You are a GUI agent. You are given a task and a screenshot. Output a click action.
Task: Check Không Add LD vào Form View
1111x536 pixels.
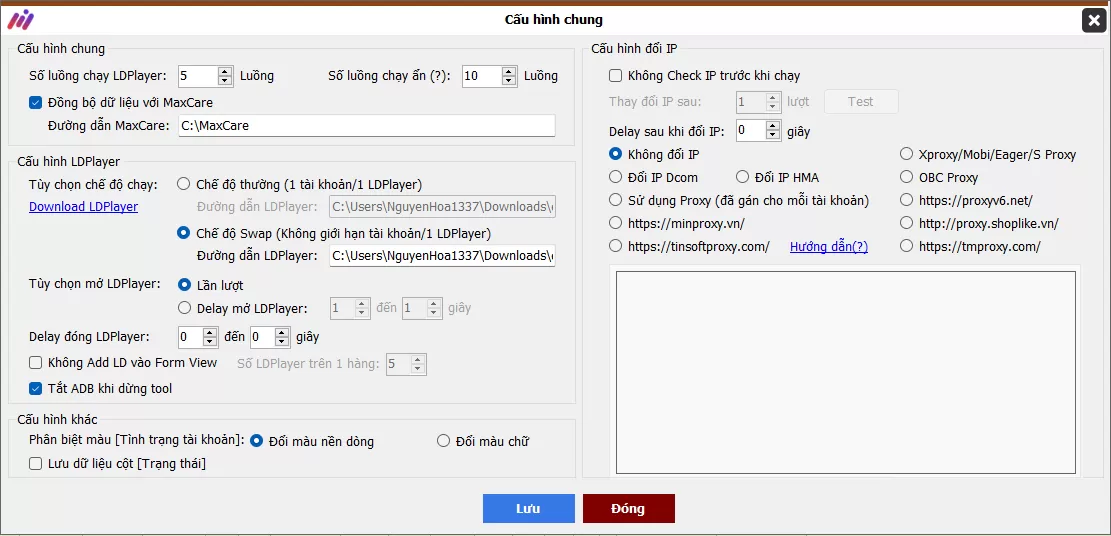[x=36, y=364]
